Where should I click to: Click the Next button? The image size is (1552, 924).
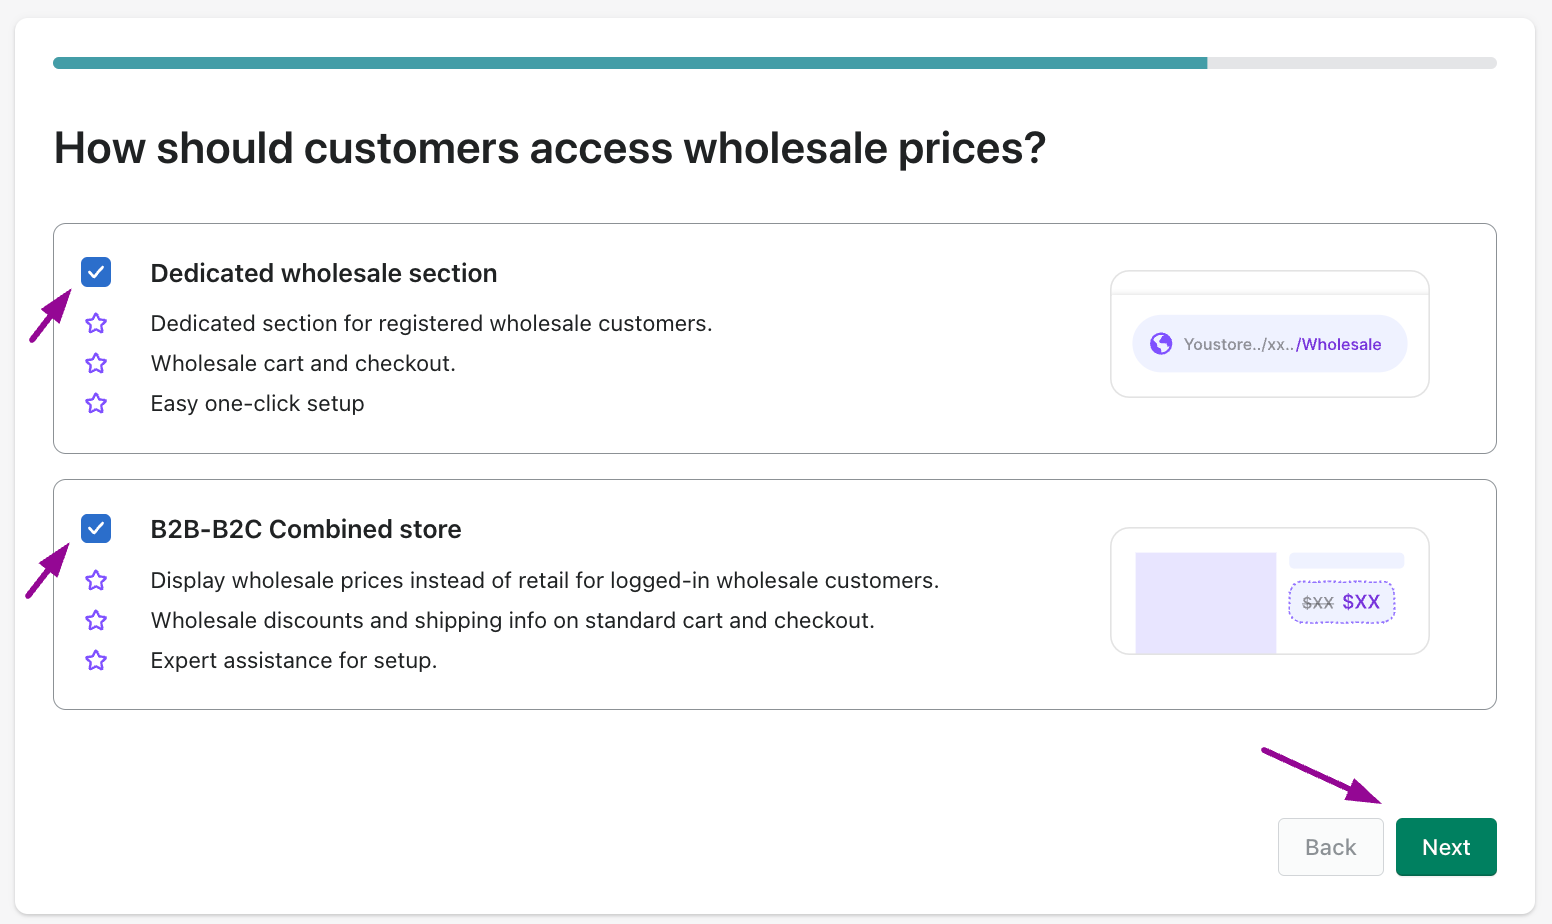1446,847
